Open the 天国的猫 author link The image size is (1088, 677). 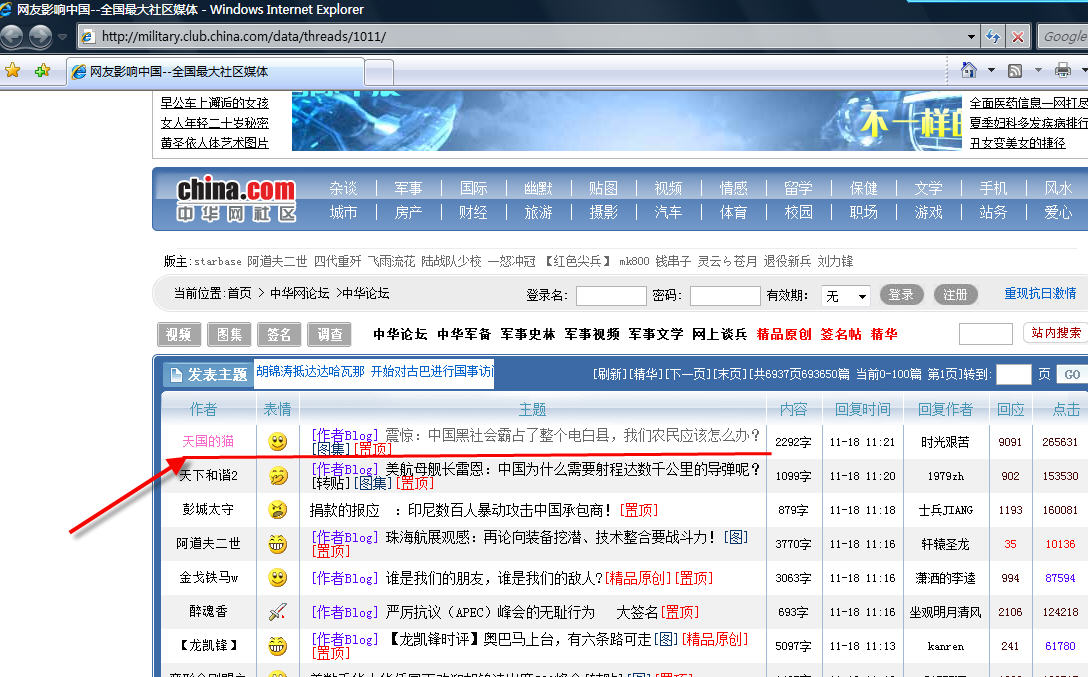point(208,441)
